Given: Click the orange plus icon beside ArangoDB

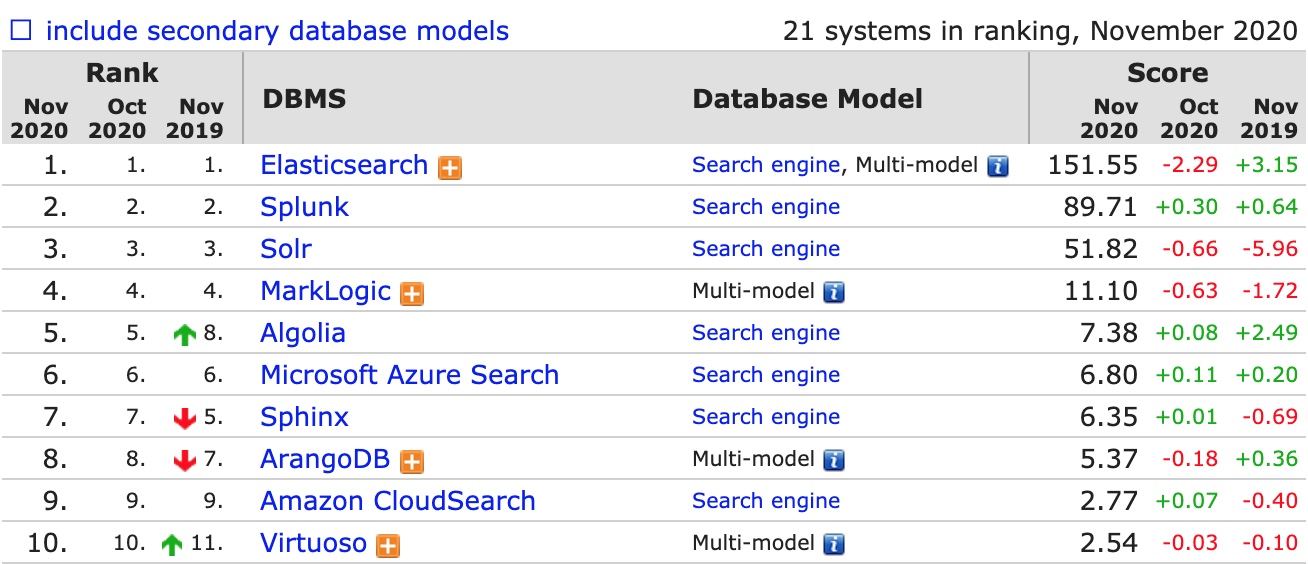Looking at the screenshot, I should (412, 461).
